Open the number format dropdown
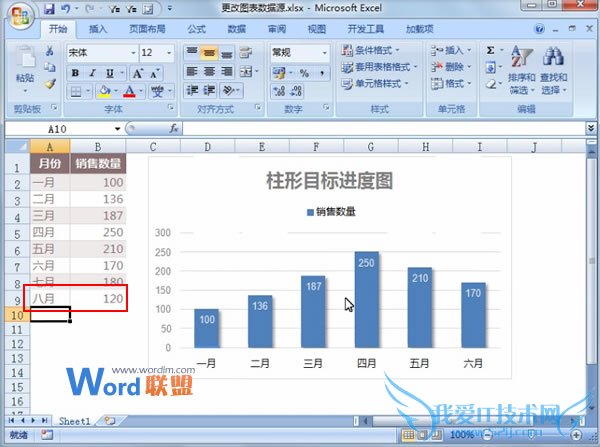Image resolution: width=600 pixels, height=447 pixels. [324, 53]
